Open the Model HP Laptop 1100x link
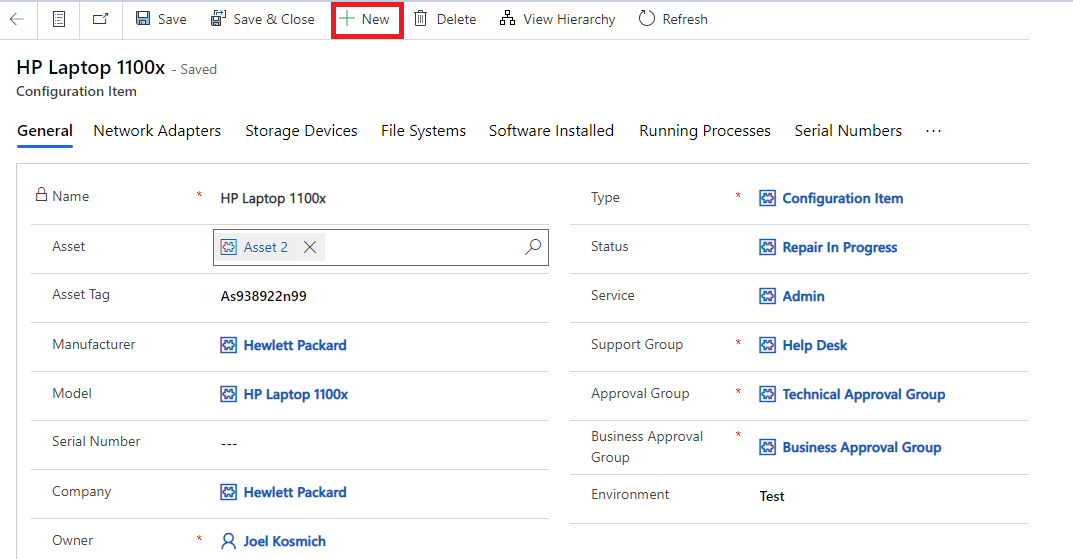The width and height of the screenshot is (1073, 559). pyautogui.click(x=296, y=395)
